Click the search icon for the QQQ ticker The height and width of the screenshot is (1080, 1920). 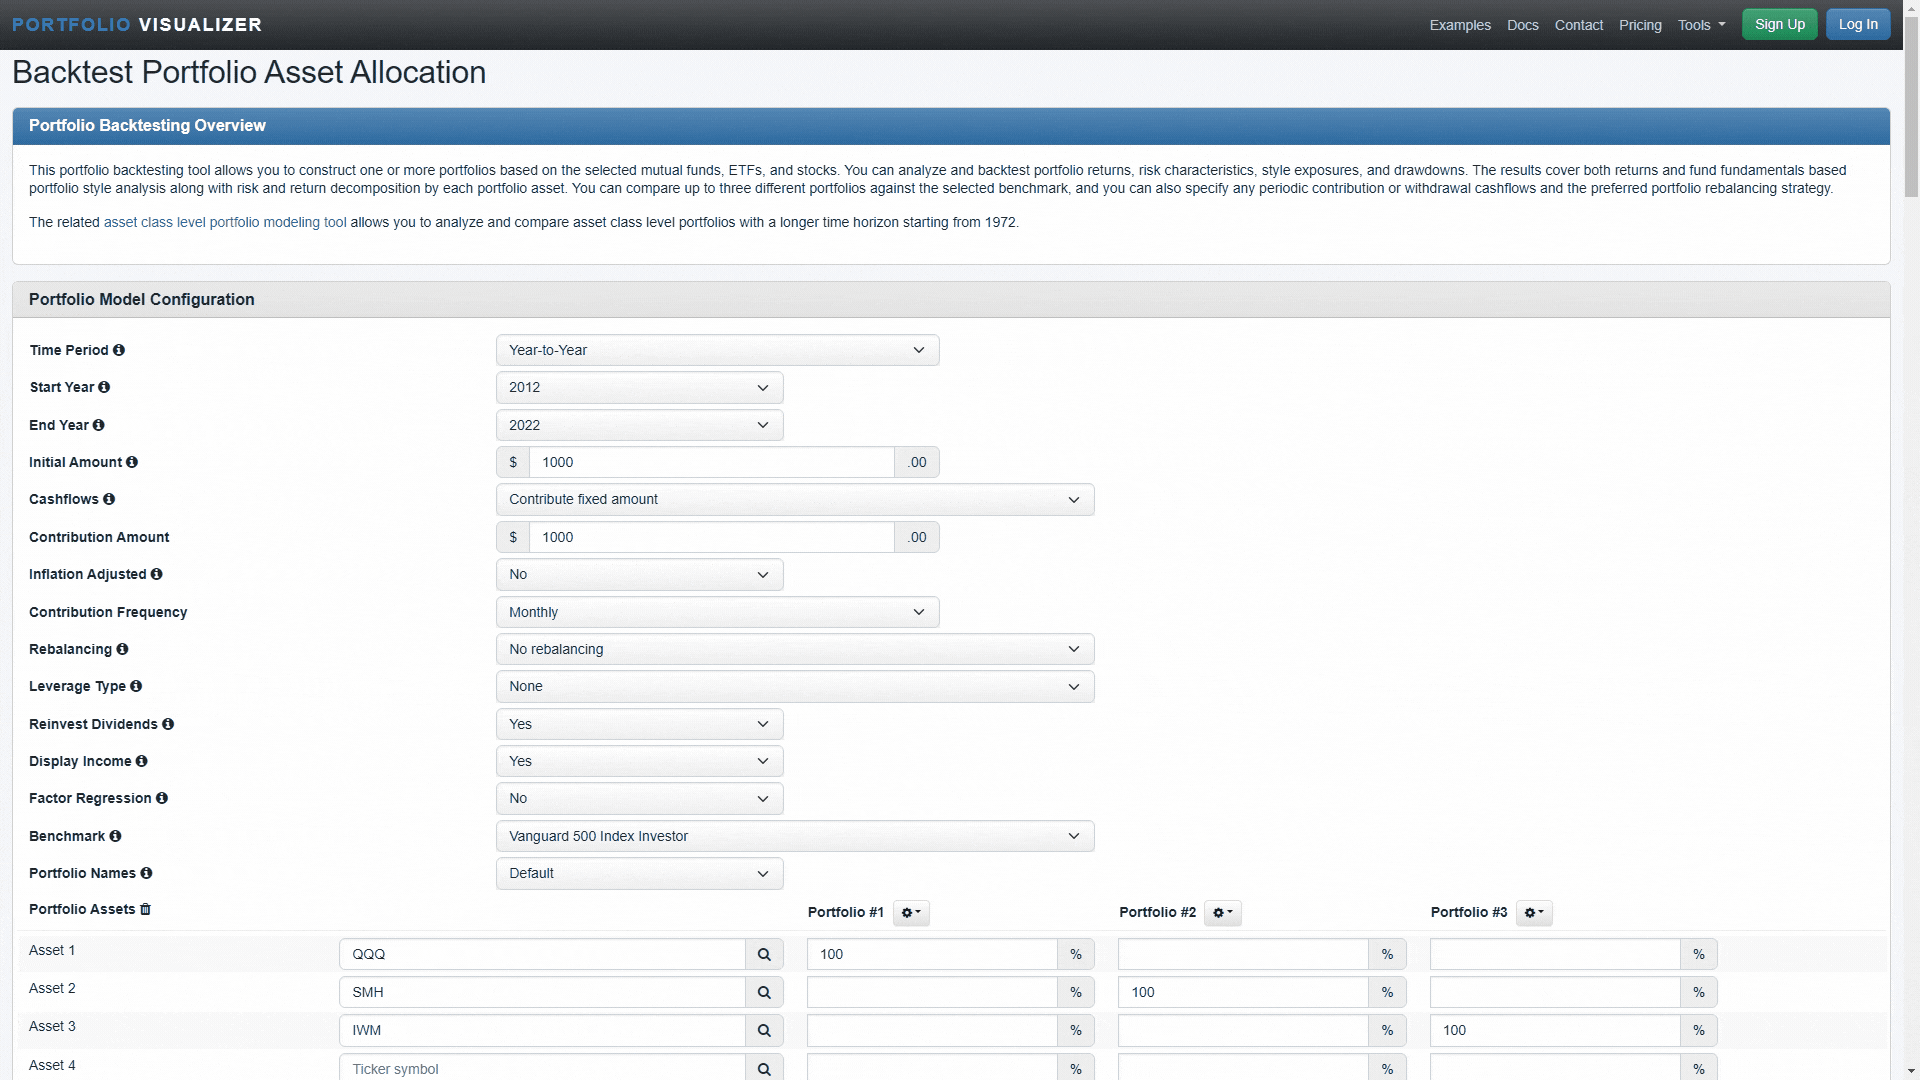(x=764, y=955)
